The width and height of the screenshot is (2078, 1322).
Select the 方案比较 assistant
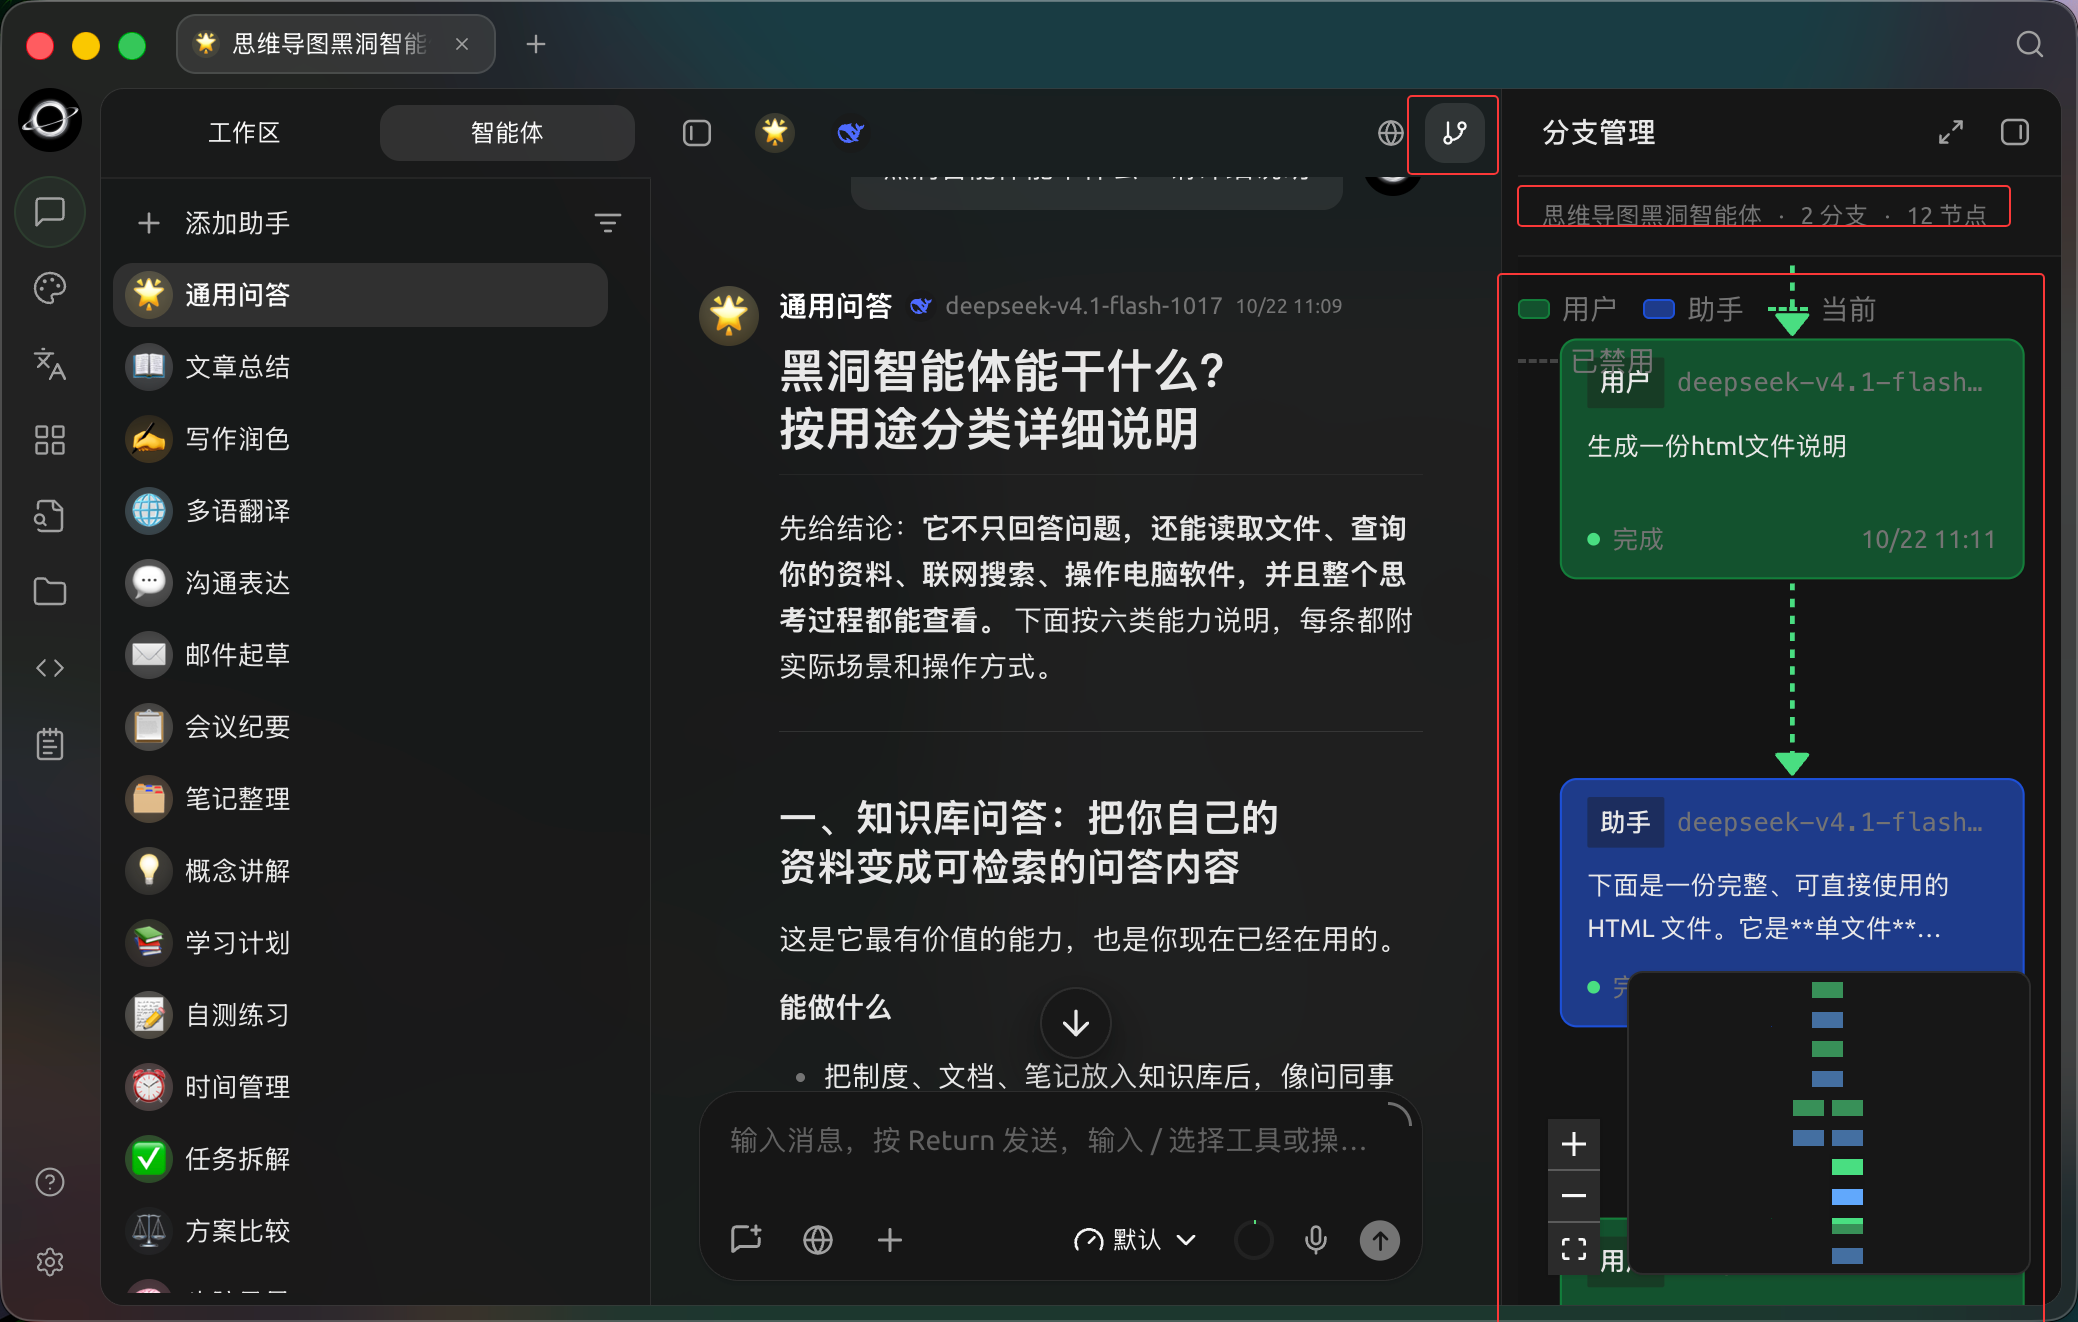pos(361,1231)
